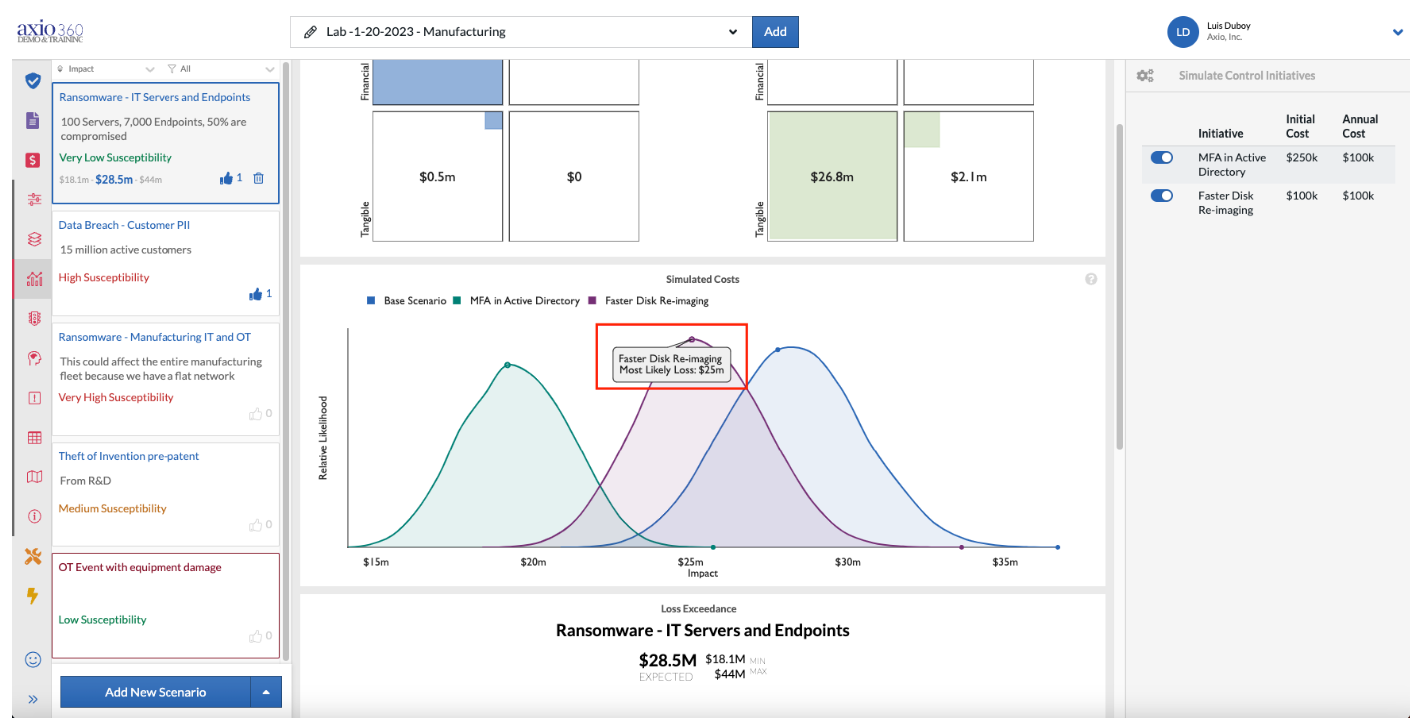Expand the arrow beside Add New Scenario
Viewport: 1410px width, 718px height.
click(266, 692)
